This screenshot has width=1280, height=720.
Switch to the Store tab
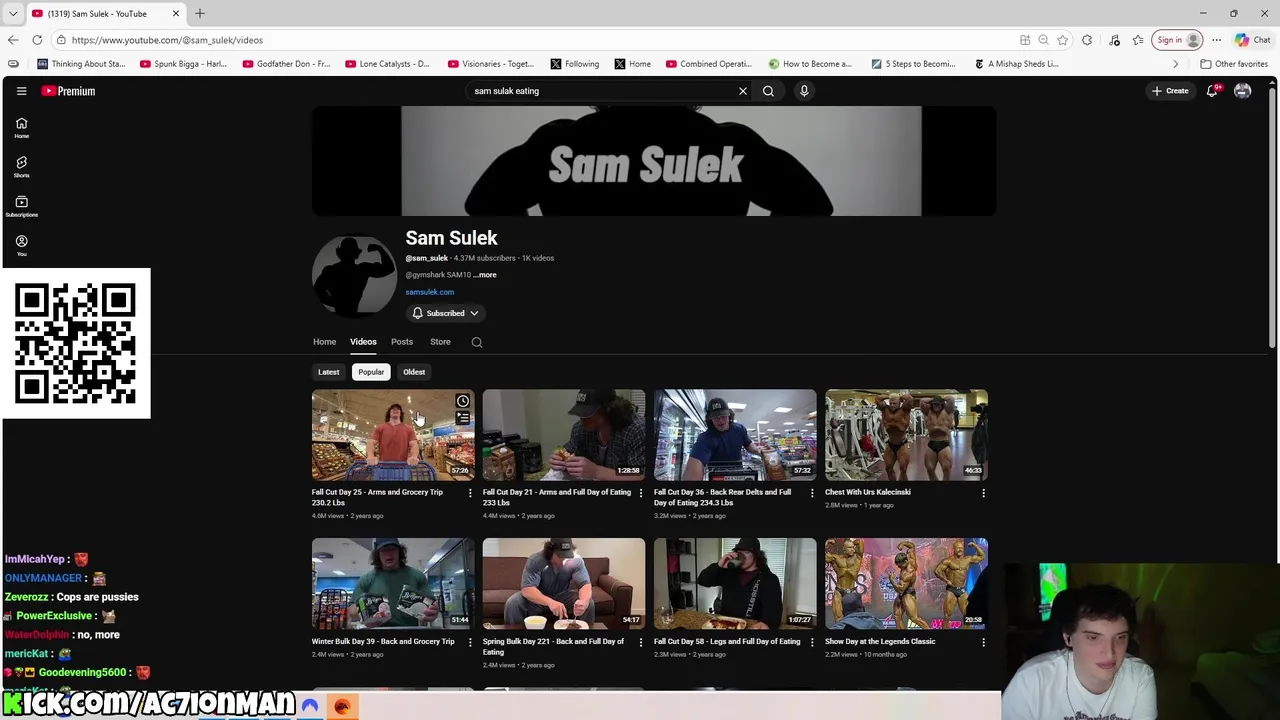pos(440,342)
